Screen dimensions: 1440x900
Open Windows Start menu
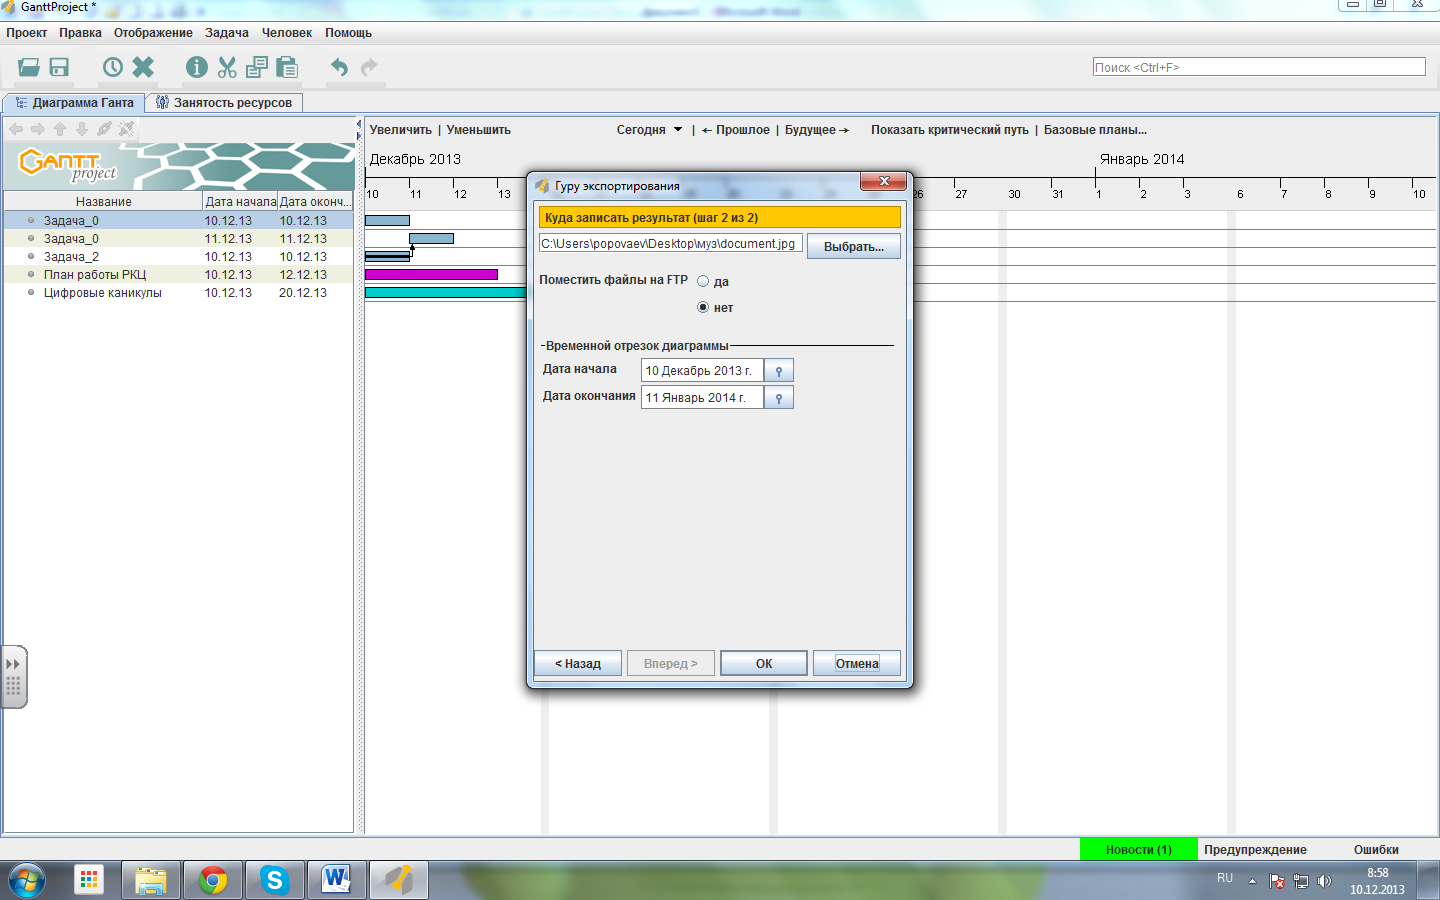pos(27,880)
